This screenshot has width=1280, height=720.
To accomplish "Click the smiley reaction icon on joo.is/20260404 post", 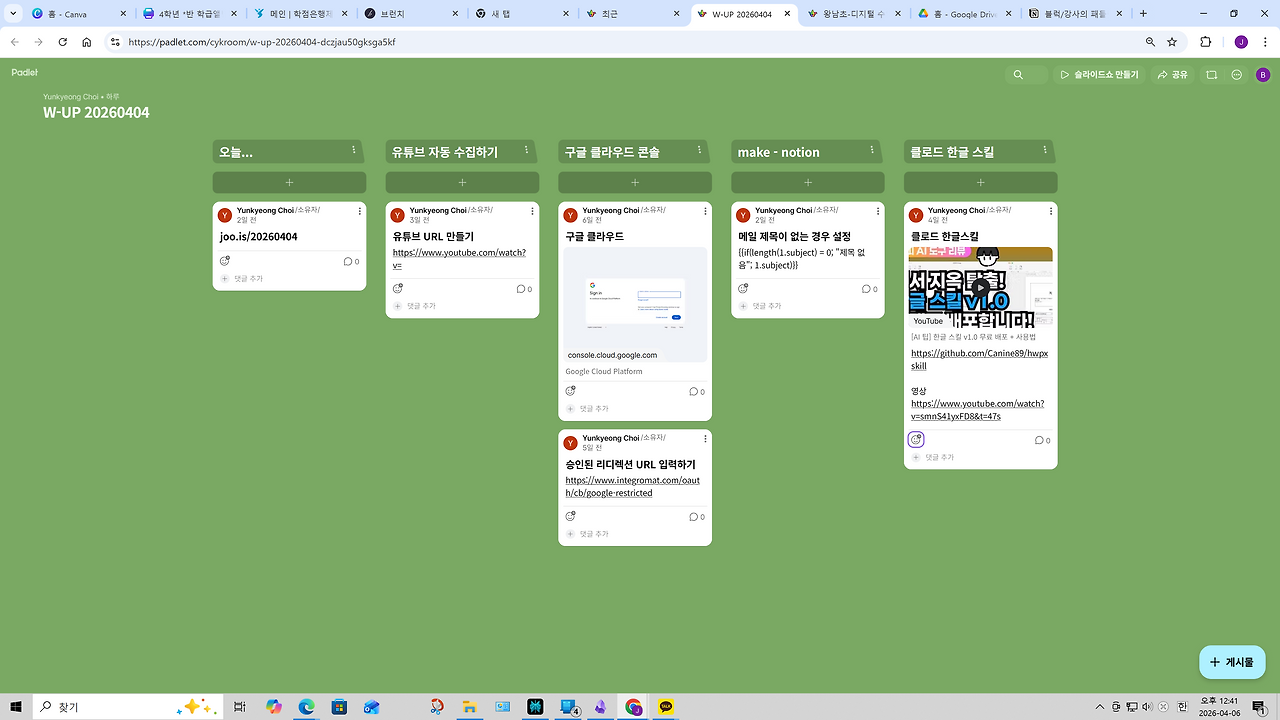I will 225,260.
